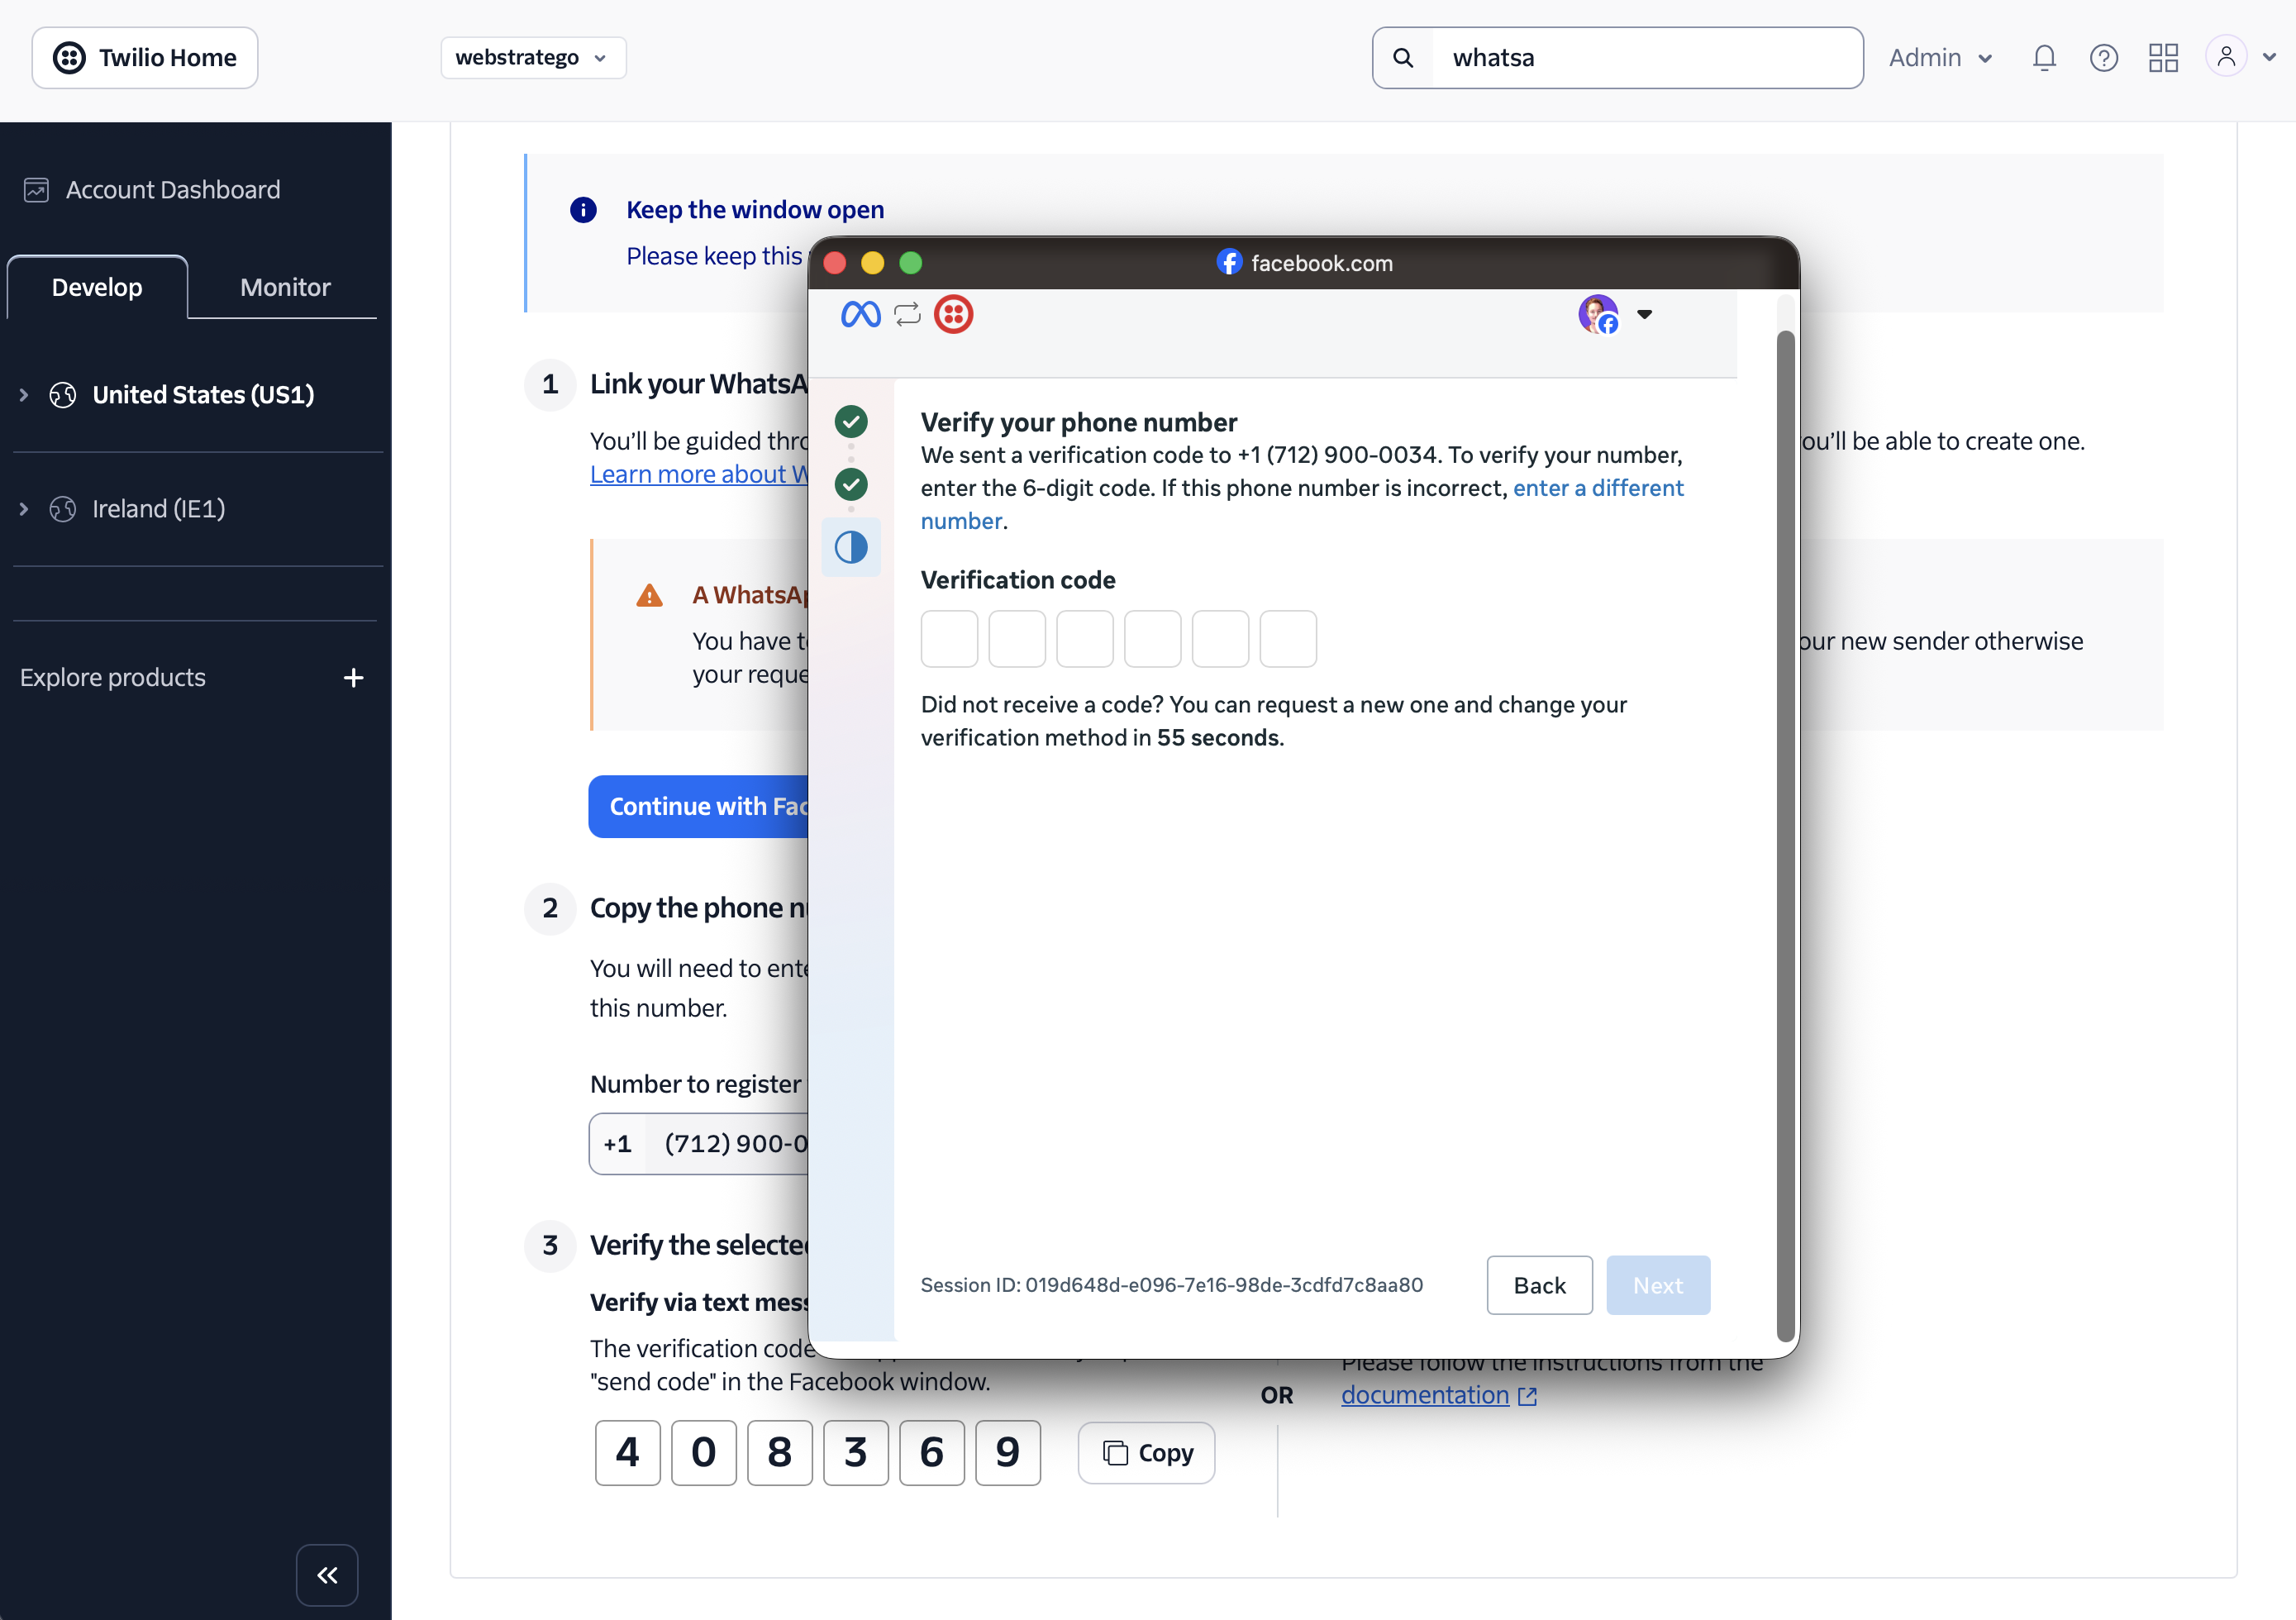The height and width of the screenshot is (1620, 2296).
Task: Open the help question mark icon
Action: [x=2104, y=58]
